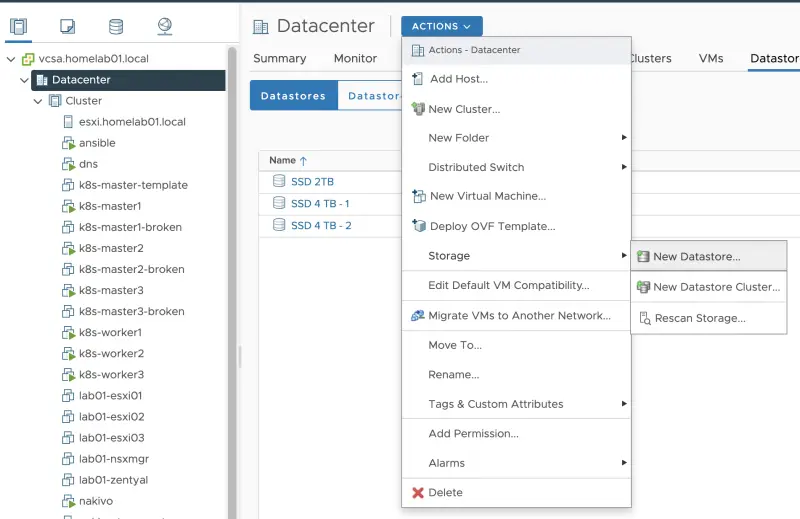
Task: Open the SSD 4 TB - 2 datastore link
Action: coord(321,226)
